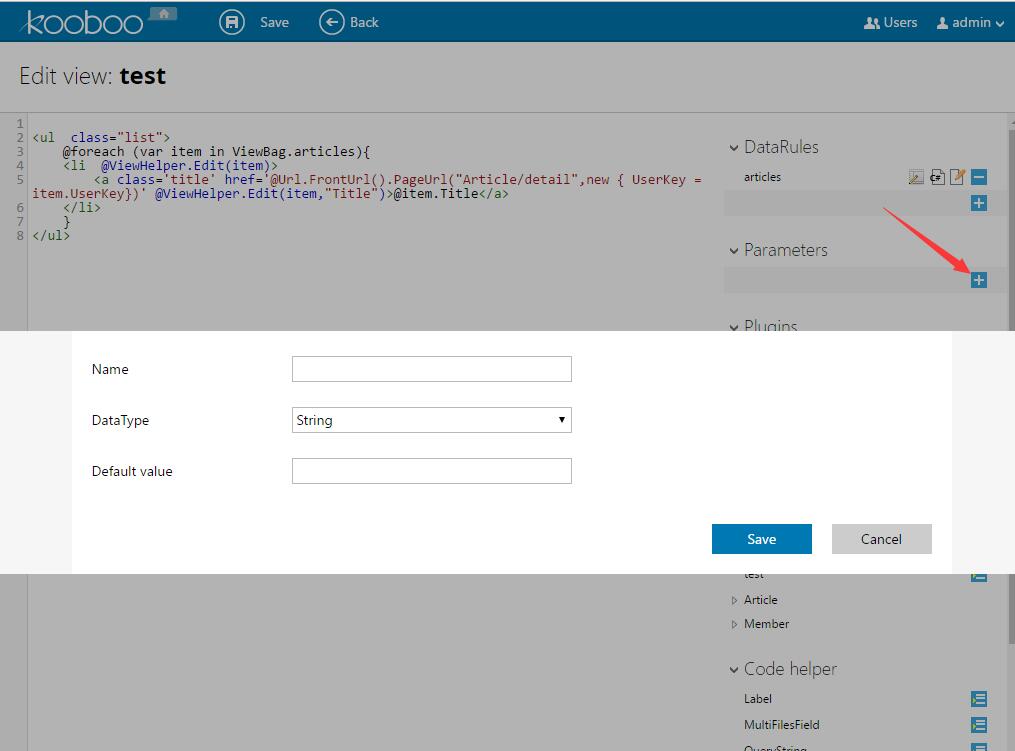Go Back using the top bar label

pyautogui.click(x=364, y=22)
